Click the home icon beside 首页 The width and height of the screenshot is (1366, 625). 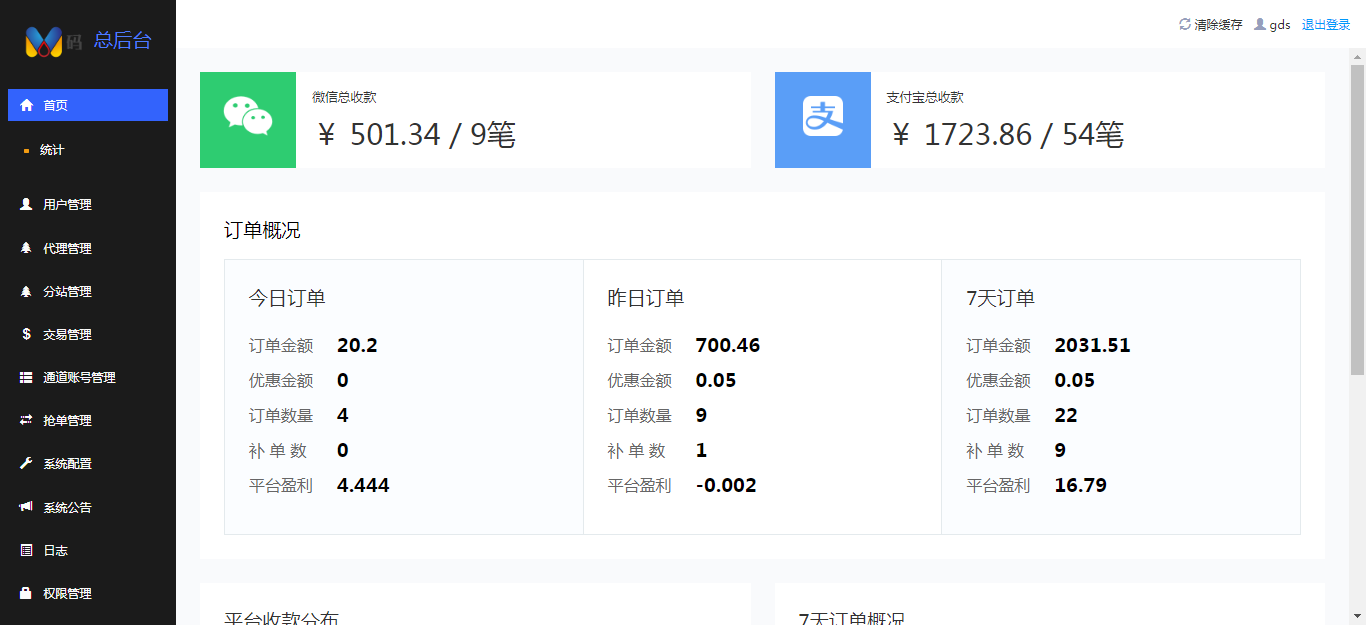27,105
